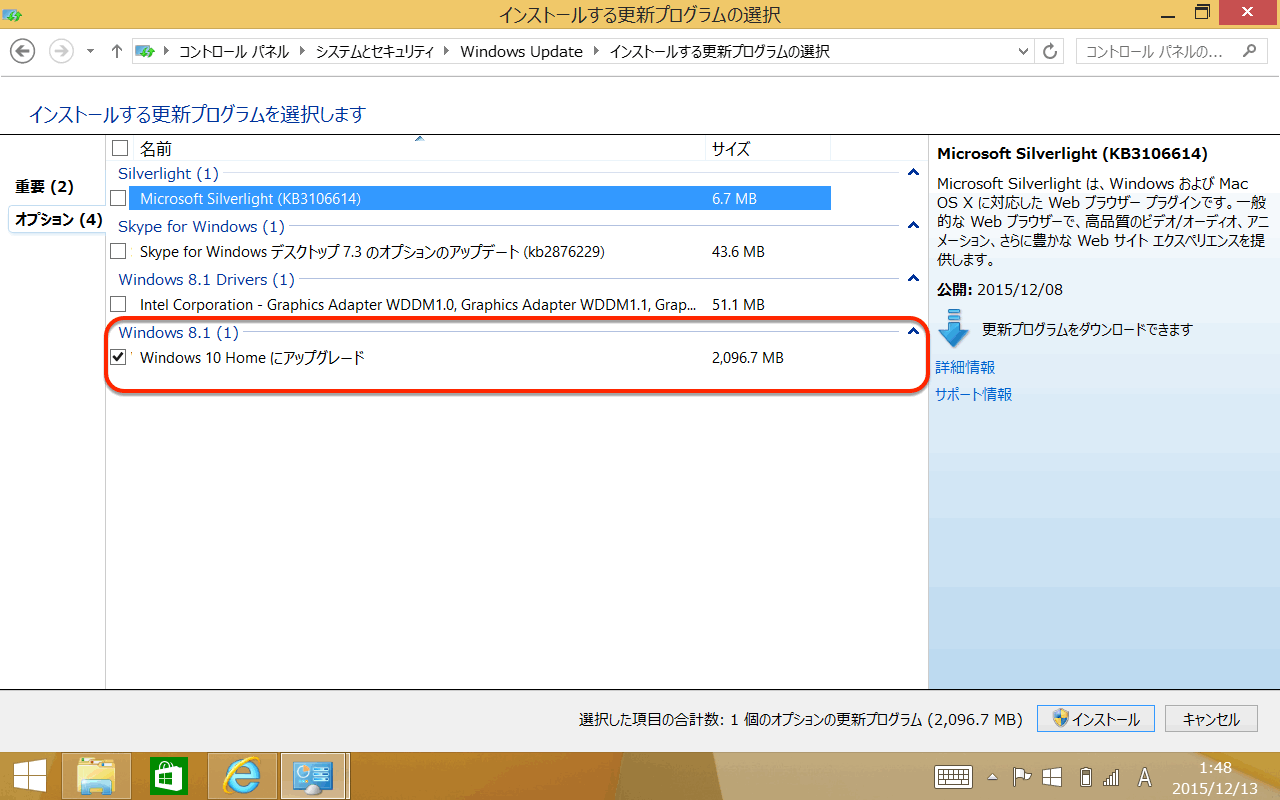Enable the Intel Graphics Adapter driver checkbox
The height and width of the screenshot is (800, 1280).
pos(119,304)
